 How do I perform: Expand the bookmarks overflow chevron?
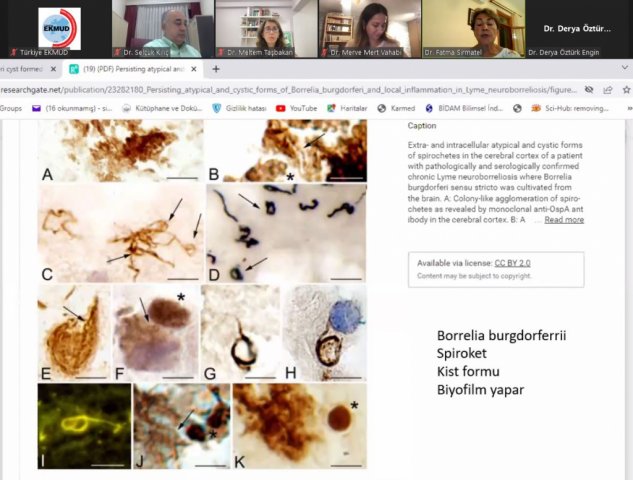click(628, 107)
